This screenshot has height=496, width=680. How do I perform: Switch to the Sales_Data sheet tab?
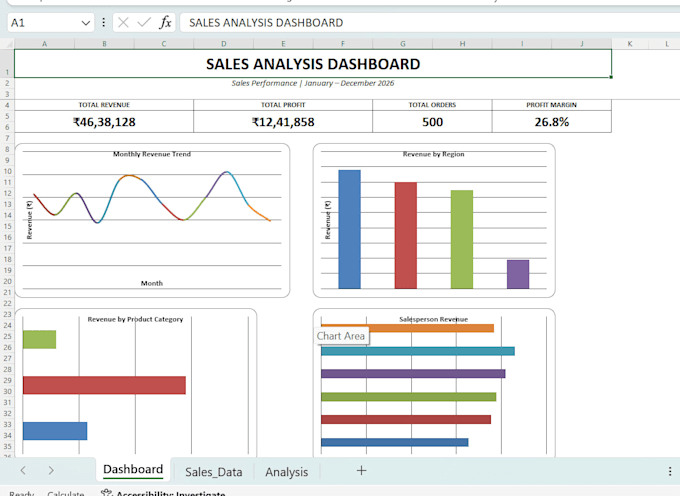213,472
